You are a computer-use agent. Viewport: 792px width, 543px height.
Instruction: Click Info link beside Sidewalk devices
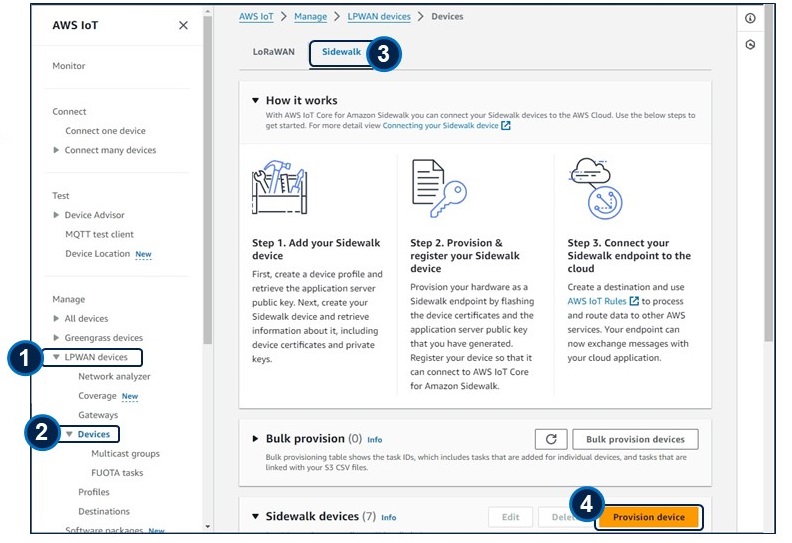388,517
